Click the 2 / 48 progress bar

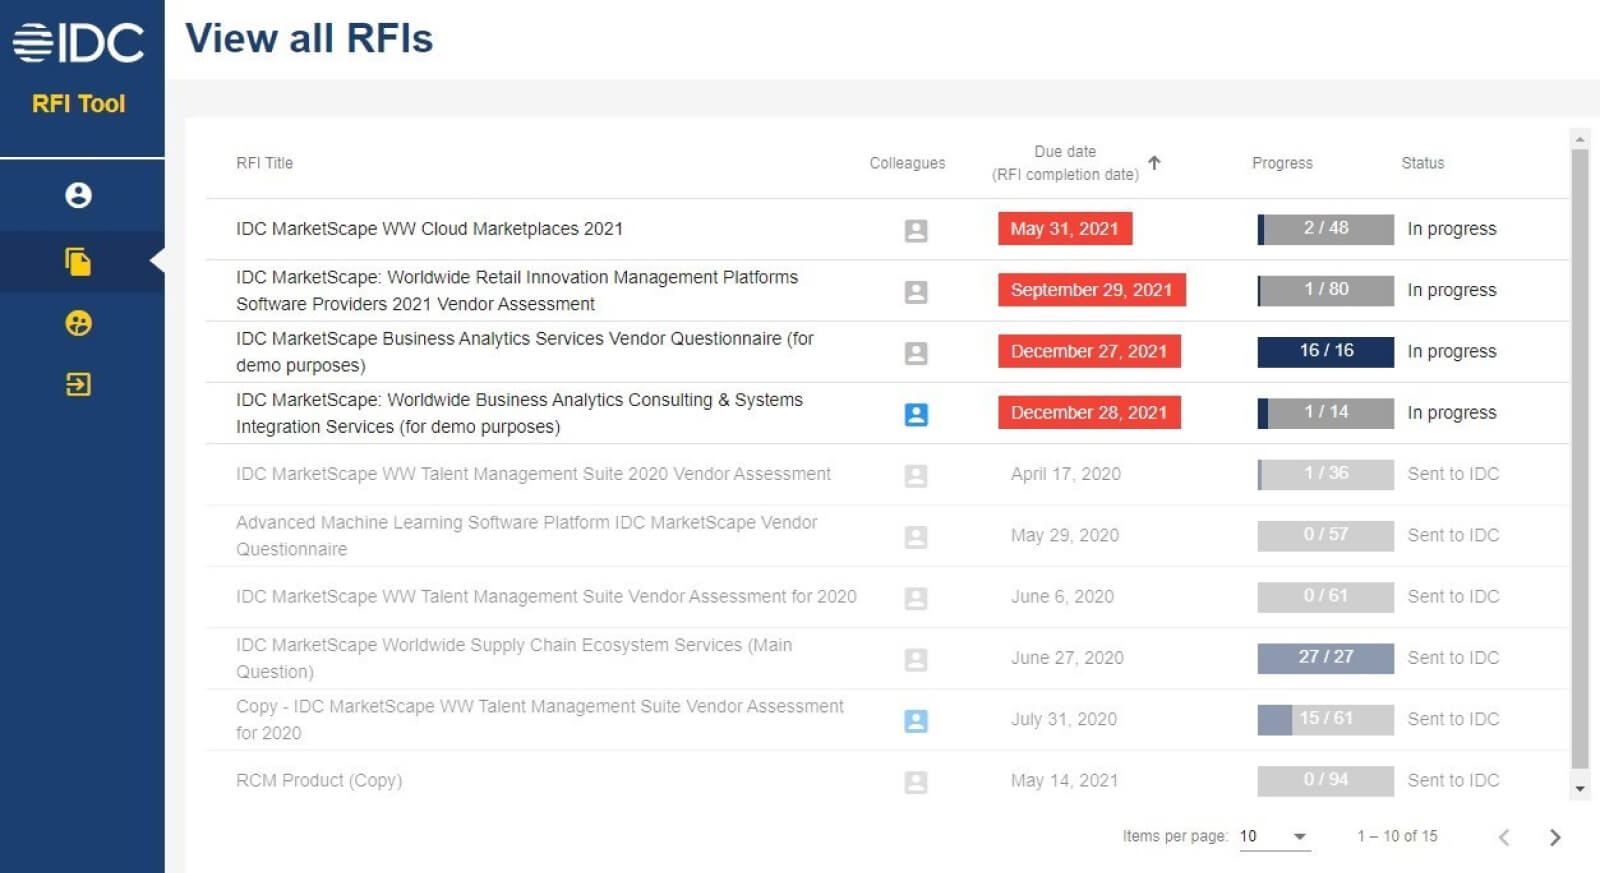(1325, 229)
